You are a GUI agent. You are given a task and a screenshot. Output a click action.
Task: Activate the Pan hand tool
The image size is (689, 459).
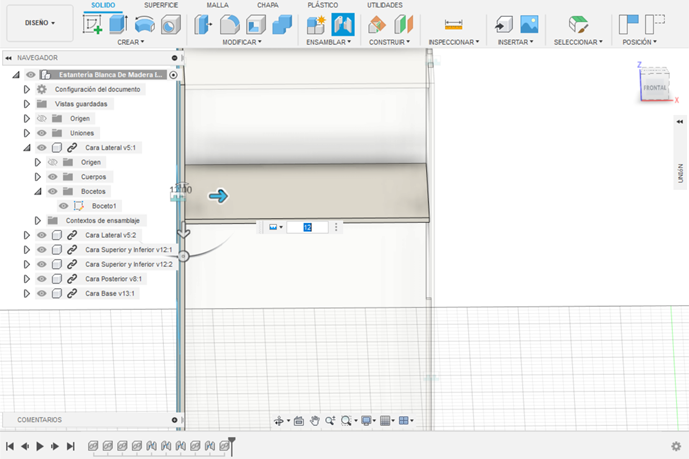tap(314, 421)
